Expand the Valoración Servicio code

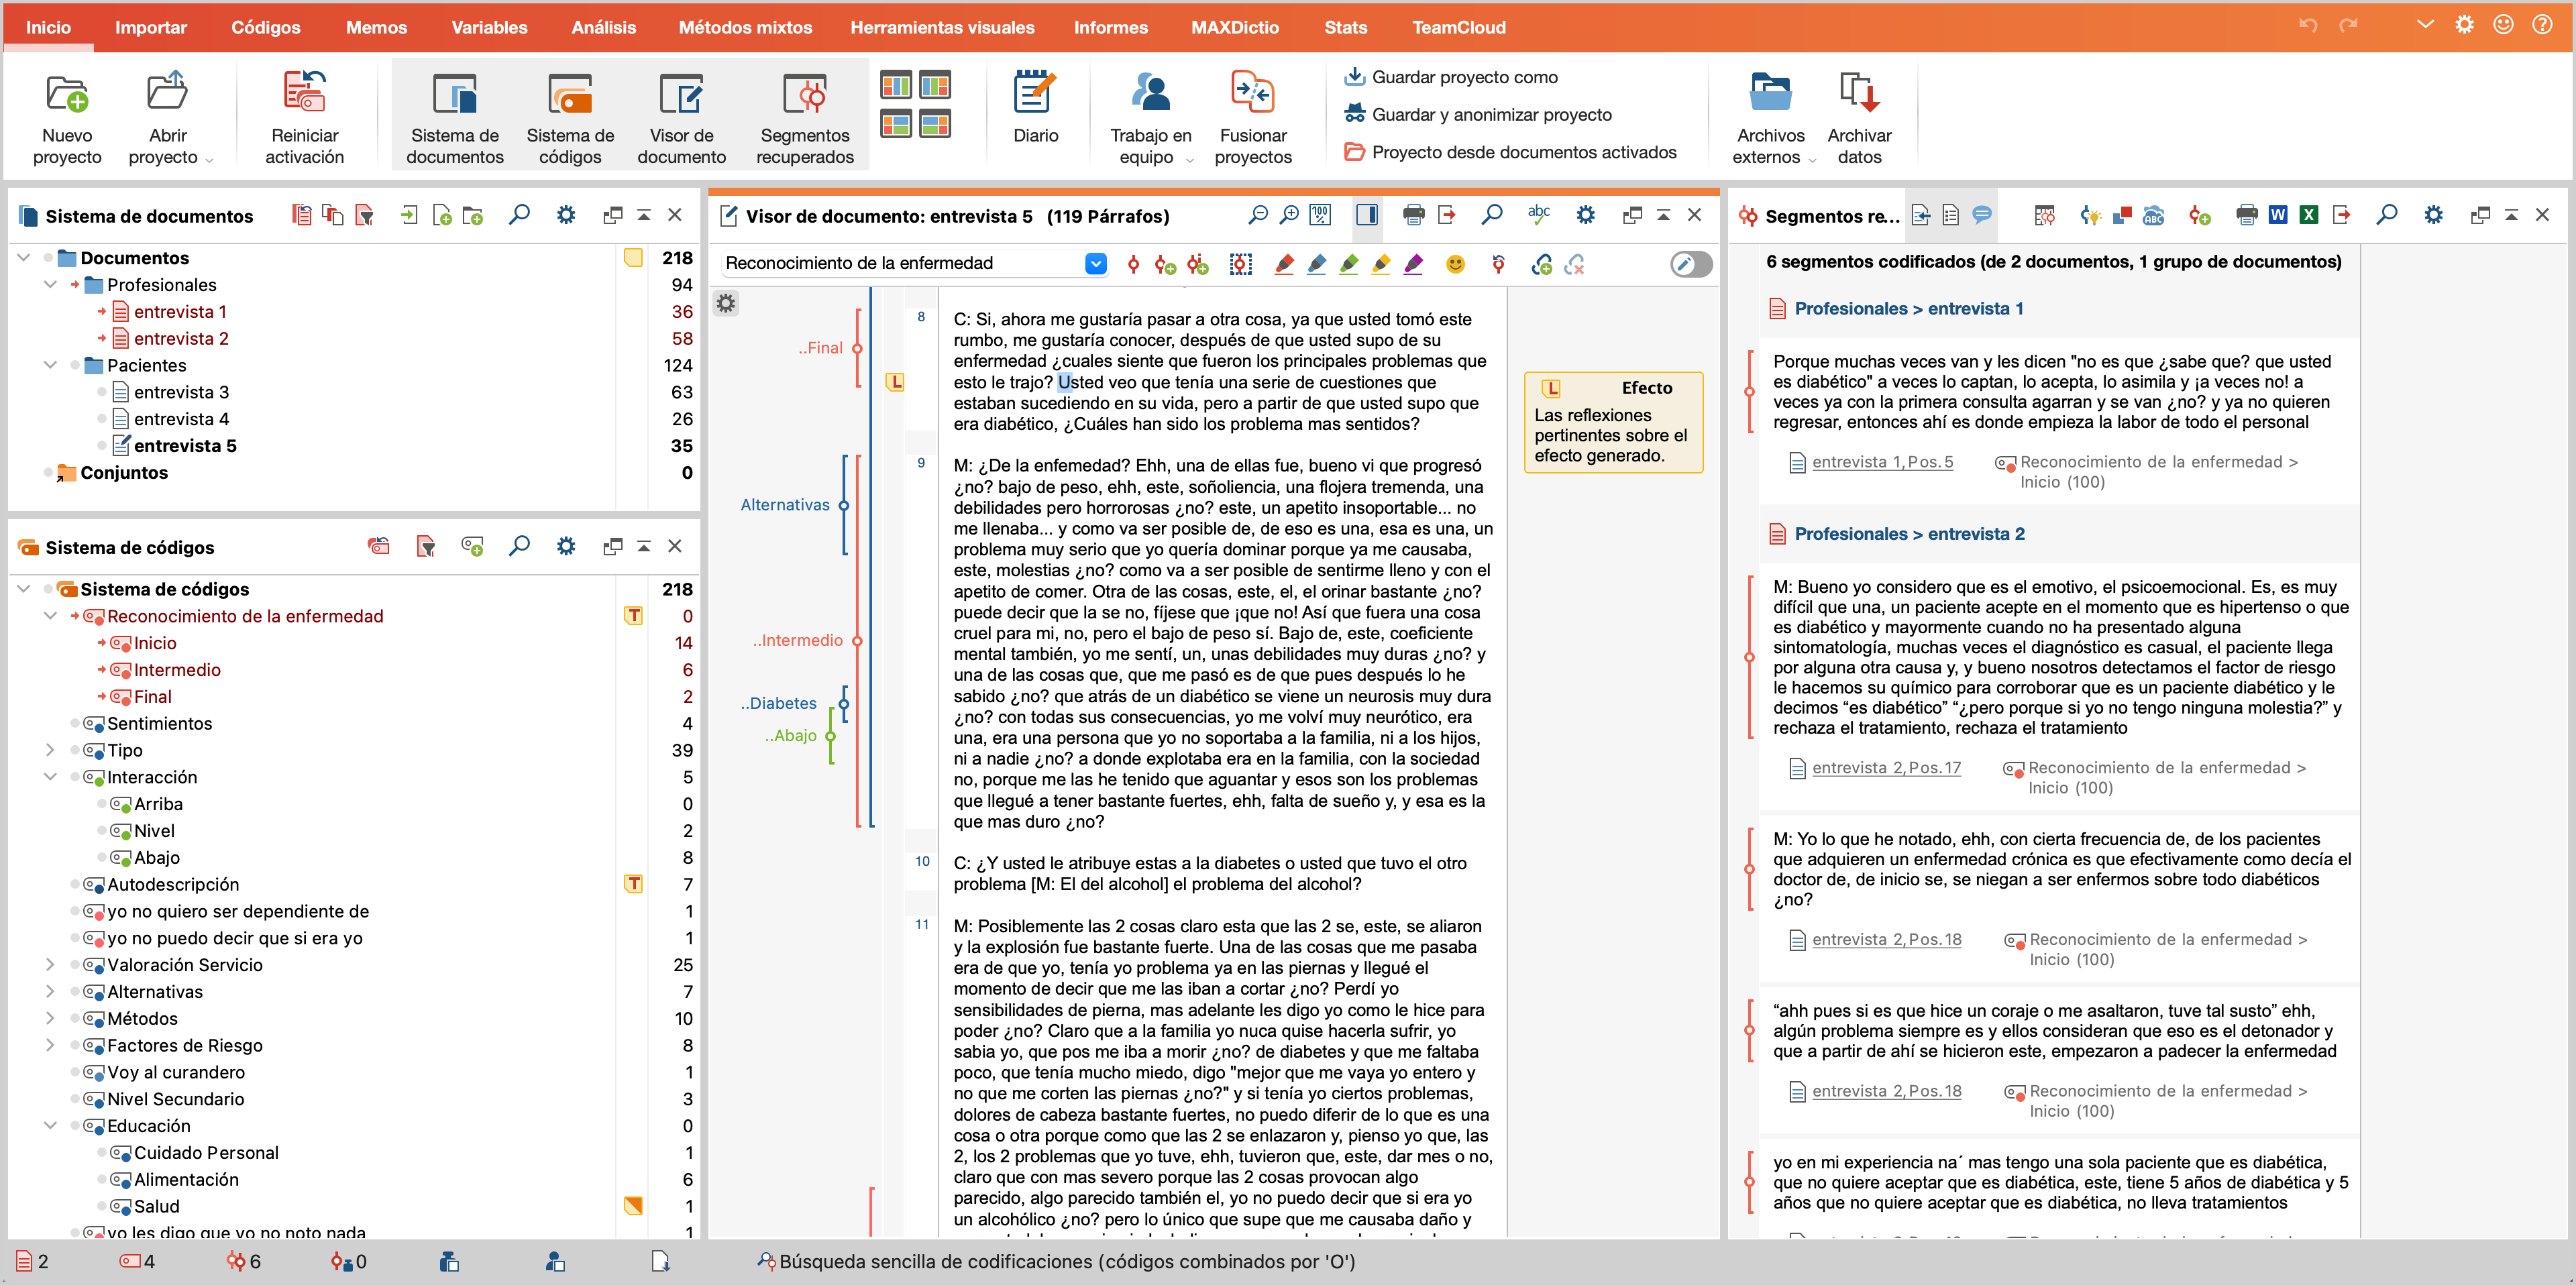(50, 965)
